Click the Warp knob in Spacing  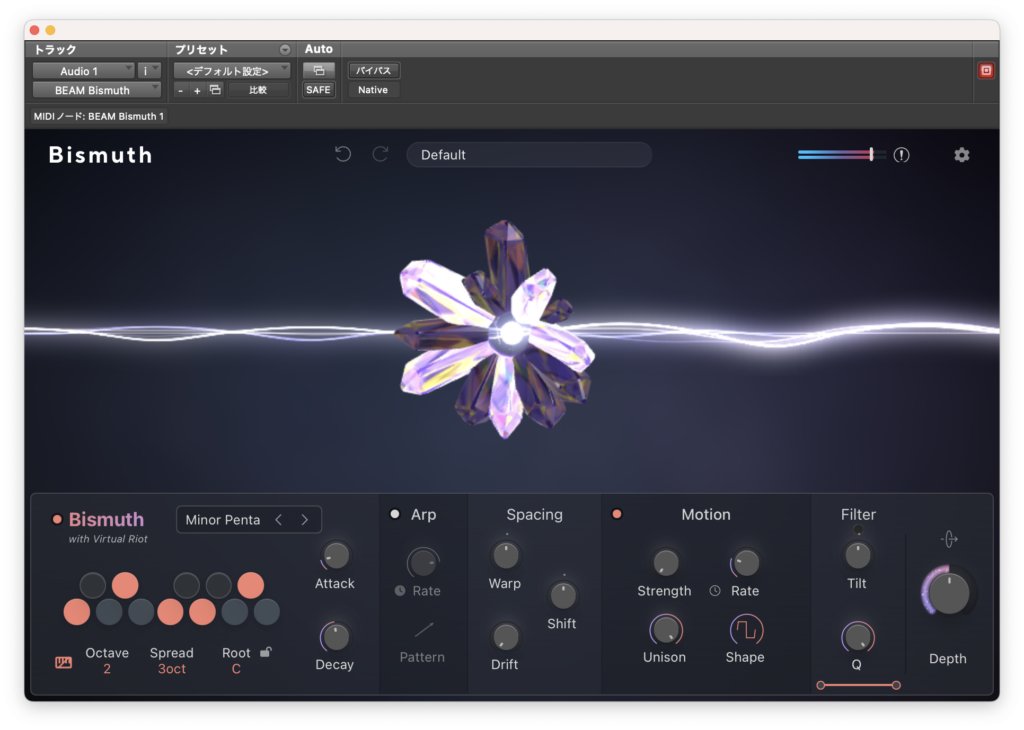click(x=505, y=556)
